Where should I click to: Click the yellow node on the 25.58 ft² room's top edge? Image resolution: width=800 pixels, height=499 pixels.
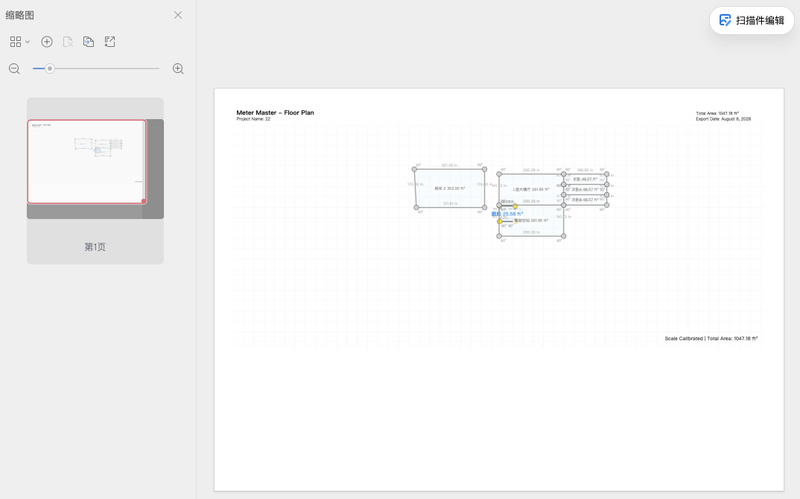515,206
